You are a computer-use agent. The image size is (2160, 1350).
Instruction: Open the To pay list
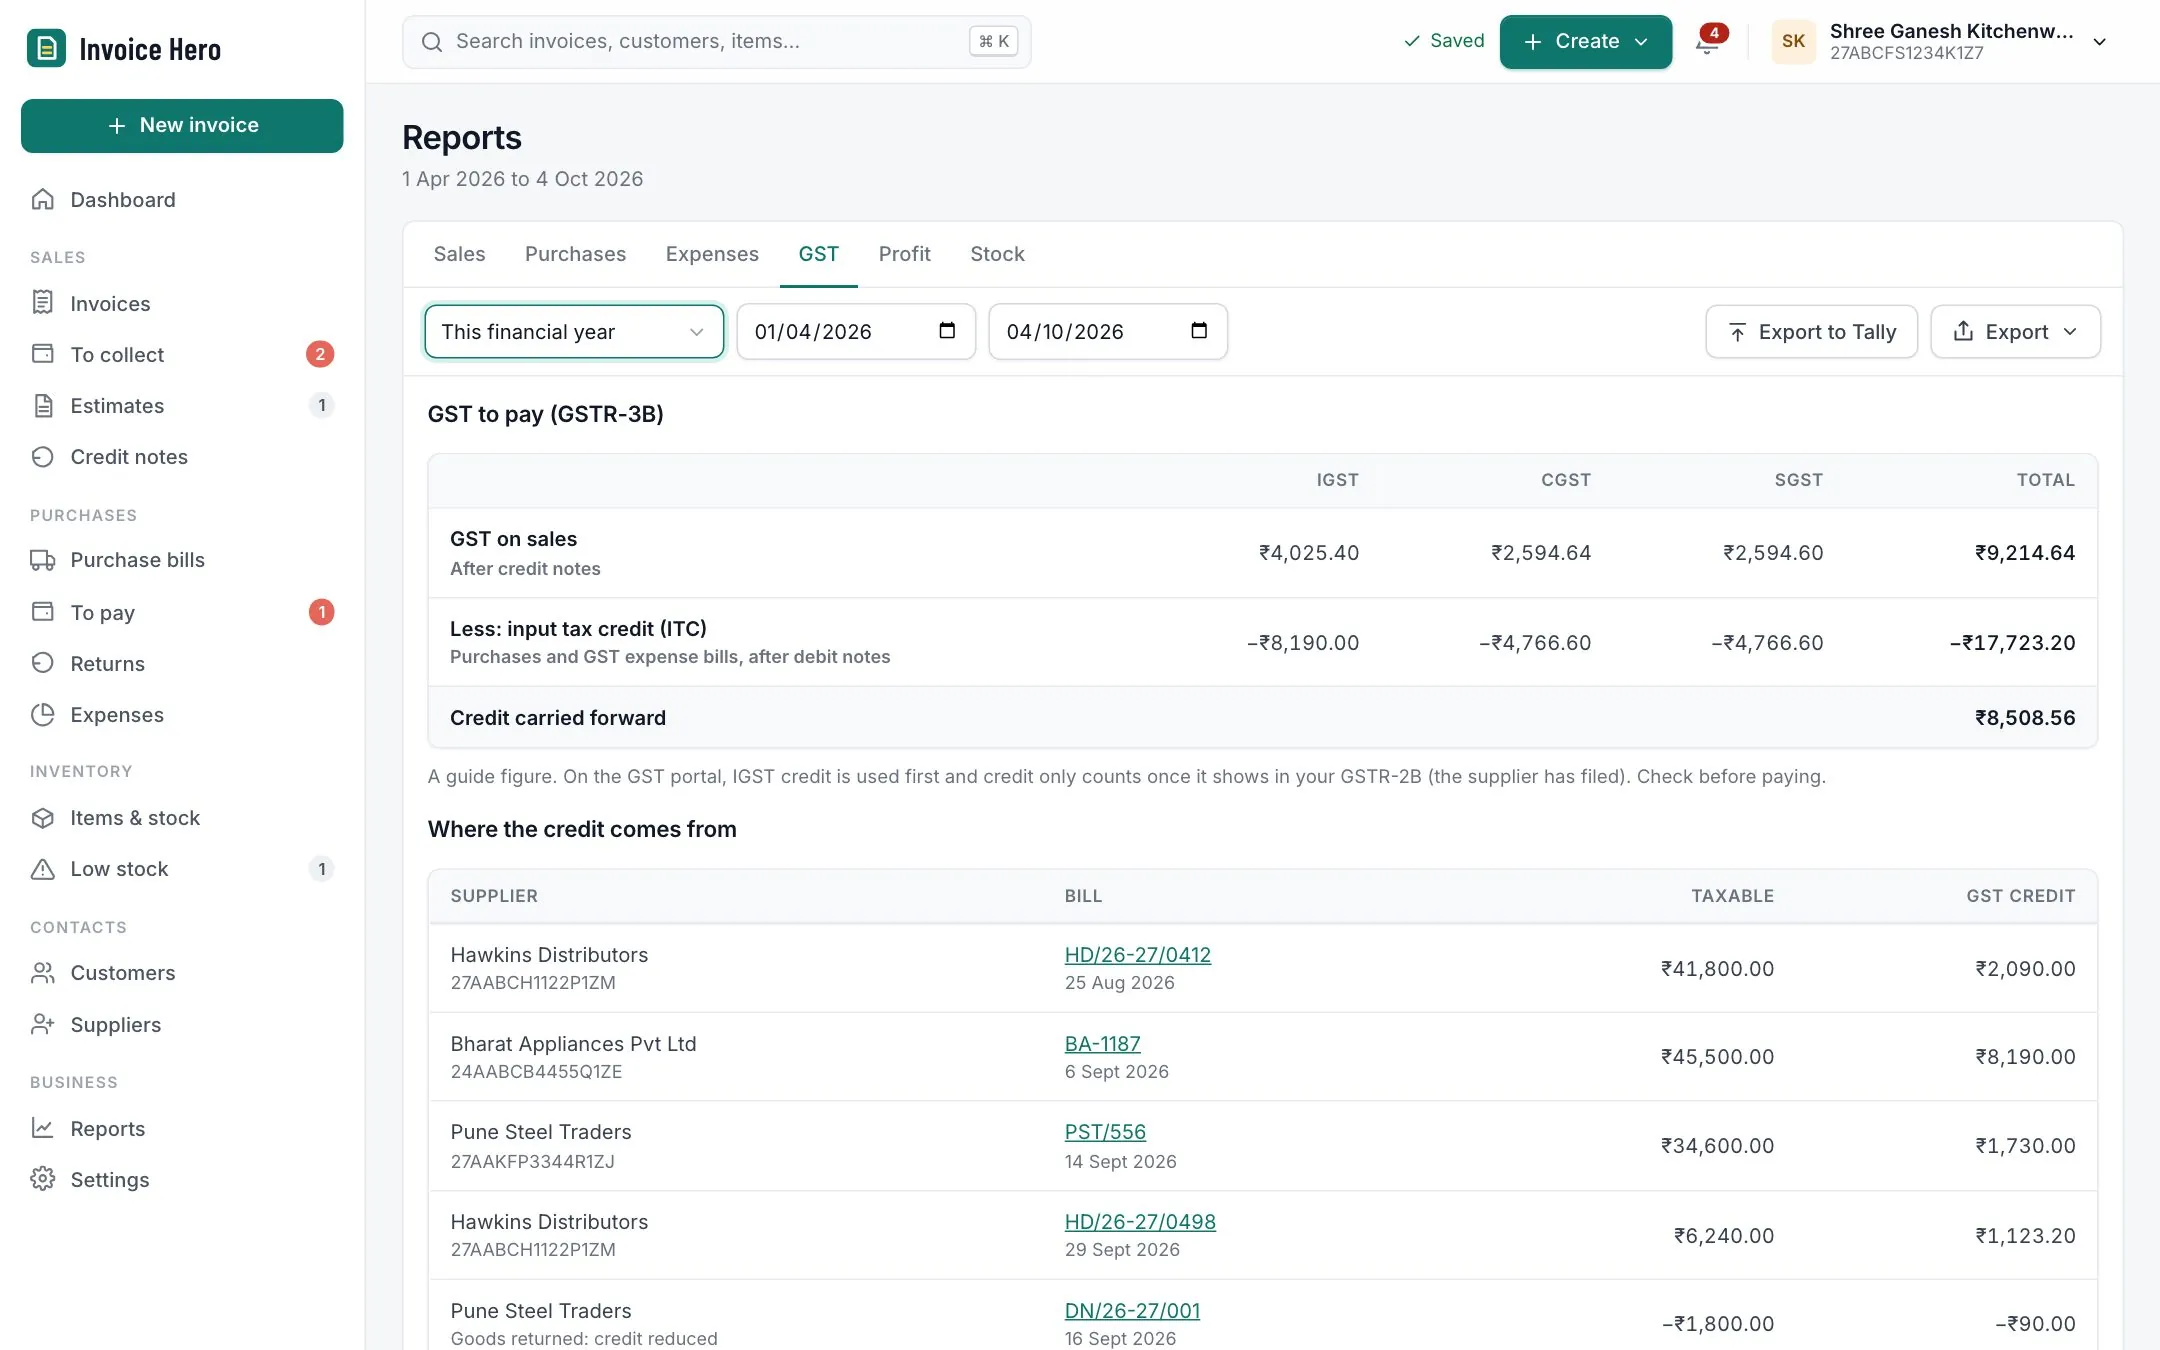point(182,612)
